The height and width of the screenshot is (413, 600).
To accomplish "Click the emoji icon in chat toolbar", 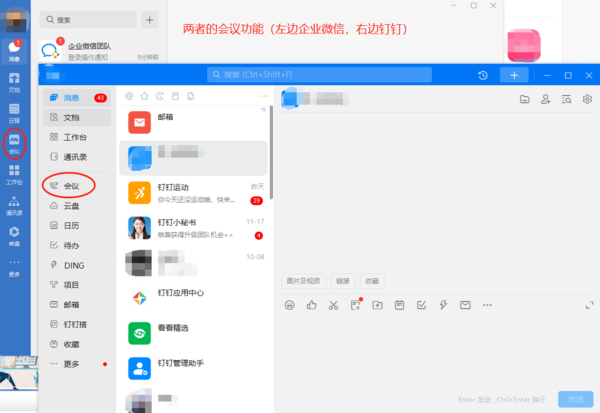I will click(289, 305).
